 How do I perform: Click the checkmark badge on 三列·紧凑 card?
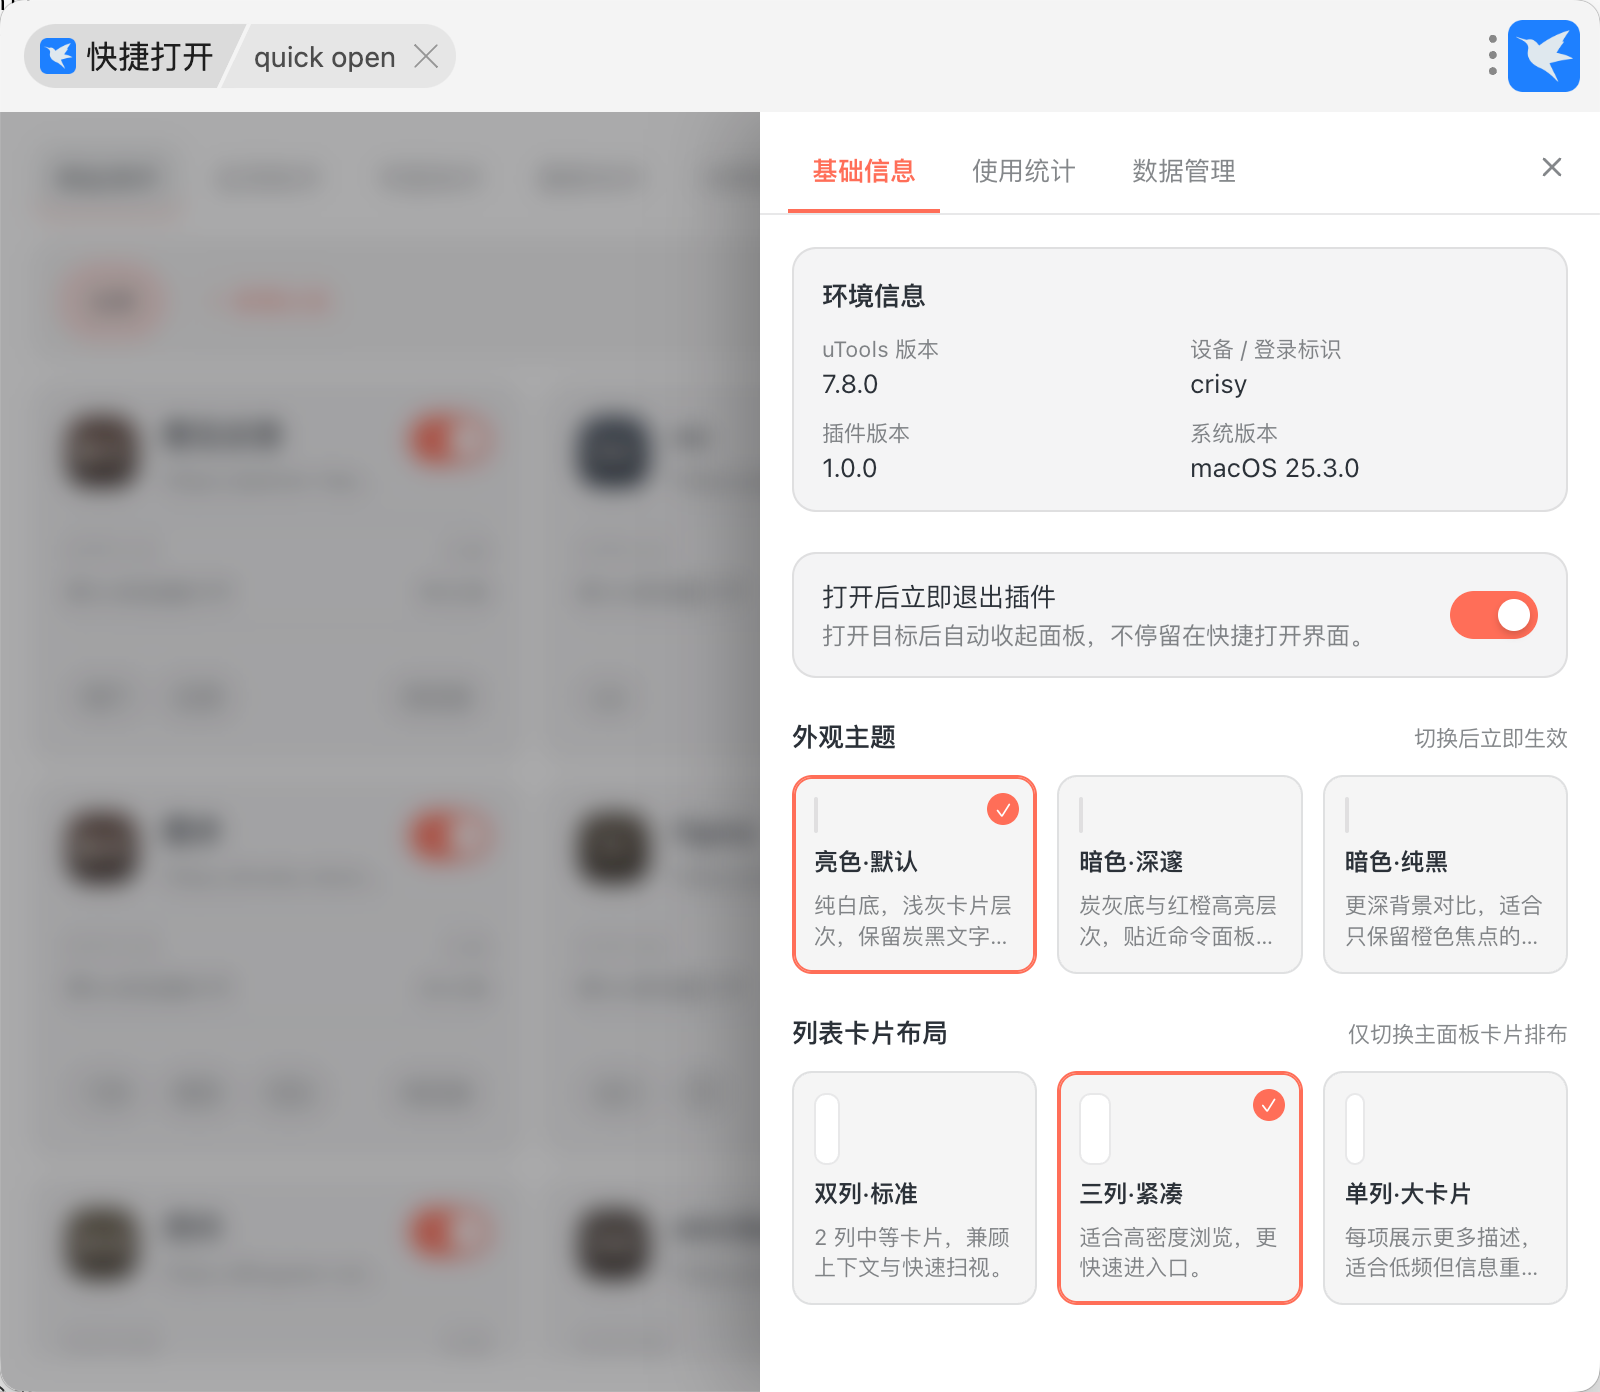click(x=1268, y=1105)
